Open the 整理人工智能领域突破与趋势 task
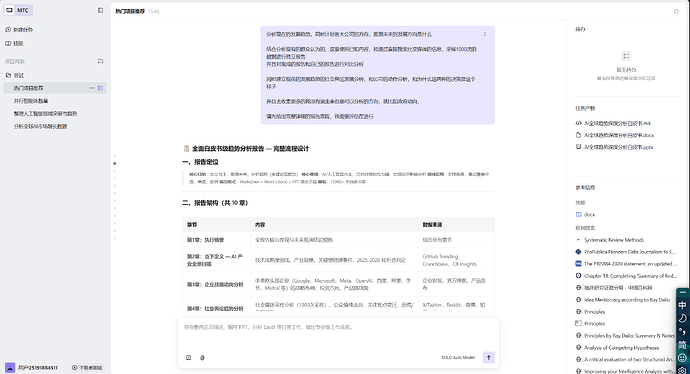The width and height of the screenshot is (690, 374). click(x=45, y=114)
